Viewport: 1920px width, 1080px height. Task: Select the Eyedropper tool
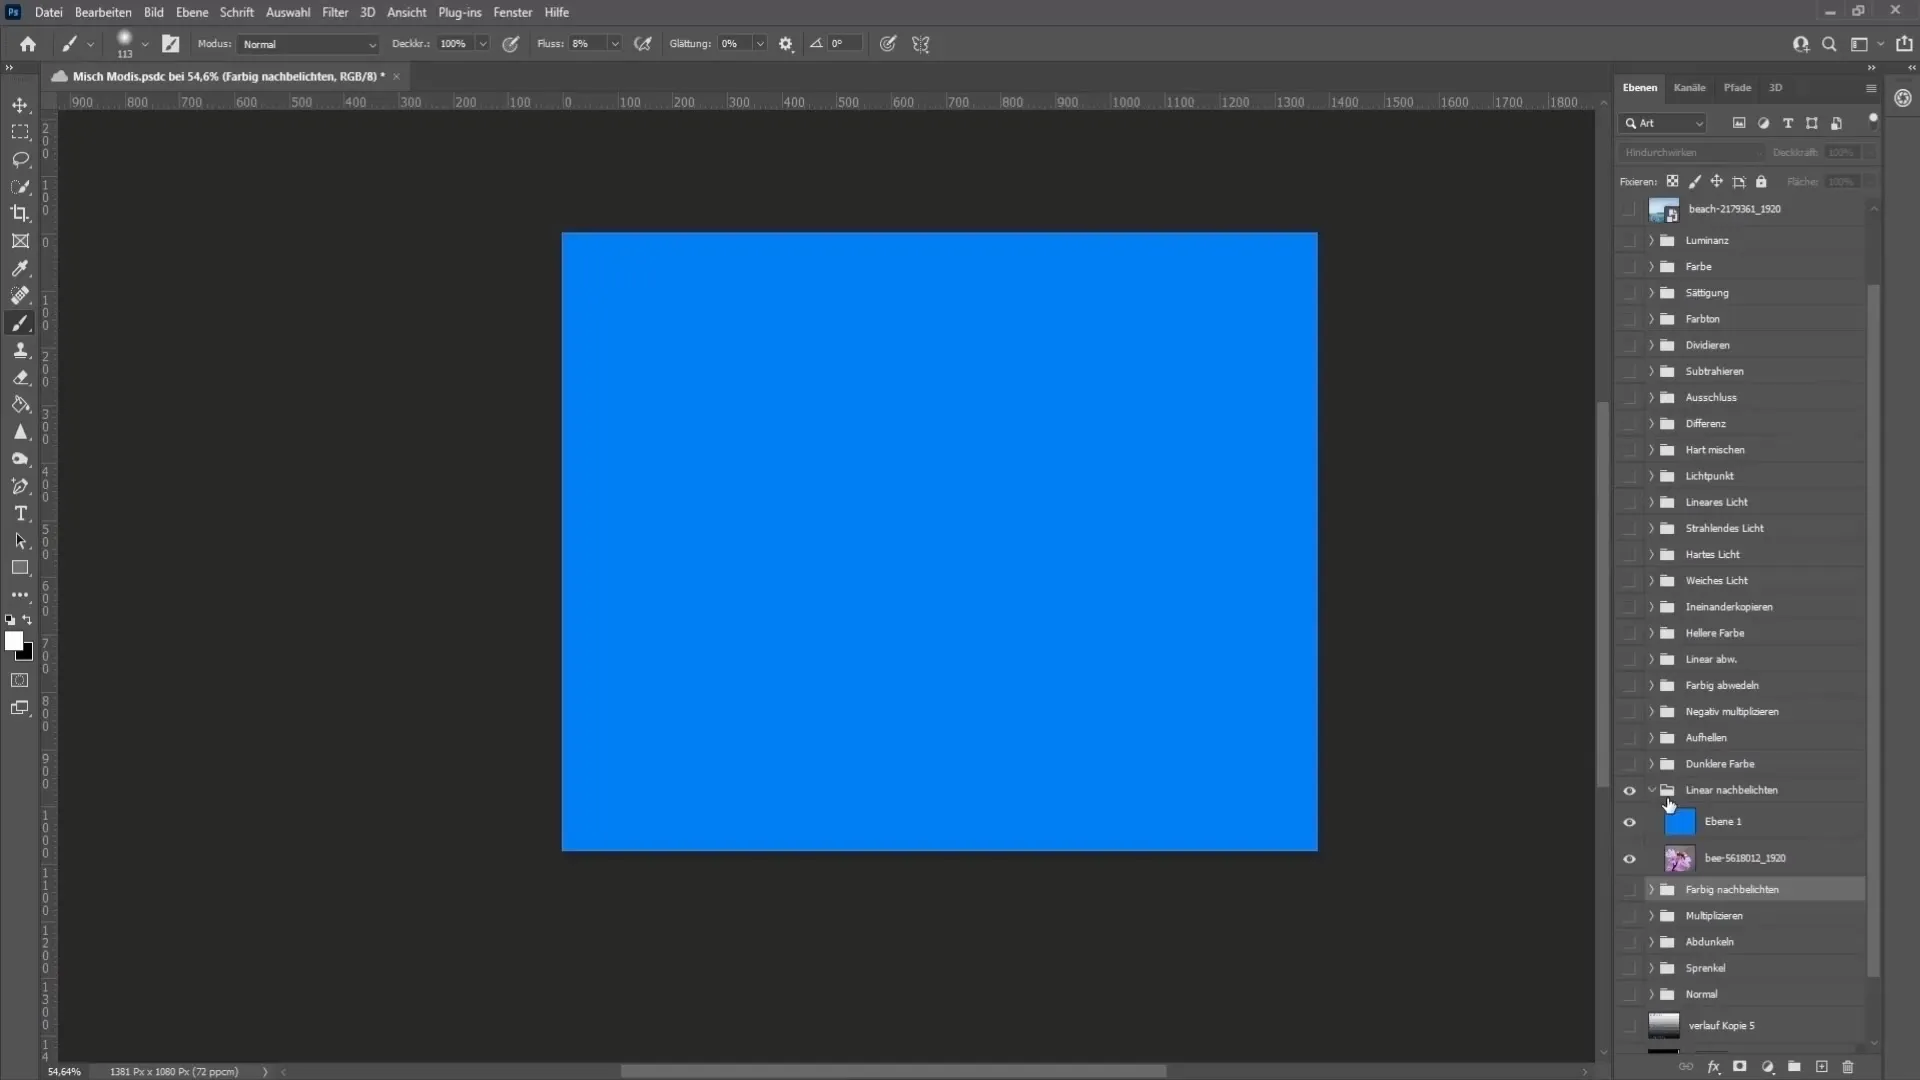[20, 269]
